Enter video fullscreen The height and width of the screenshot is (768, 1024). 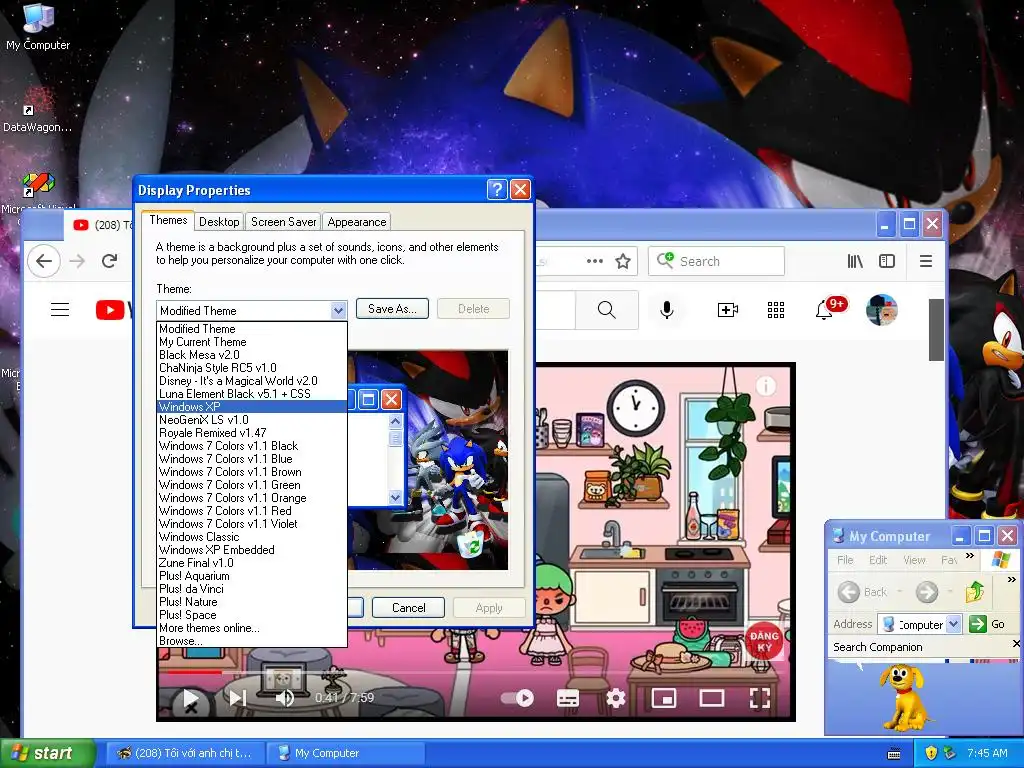760,698
